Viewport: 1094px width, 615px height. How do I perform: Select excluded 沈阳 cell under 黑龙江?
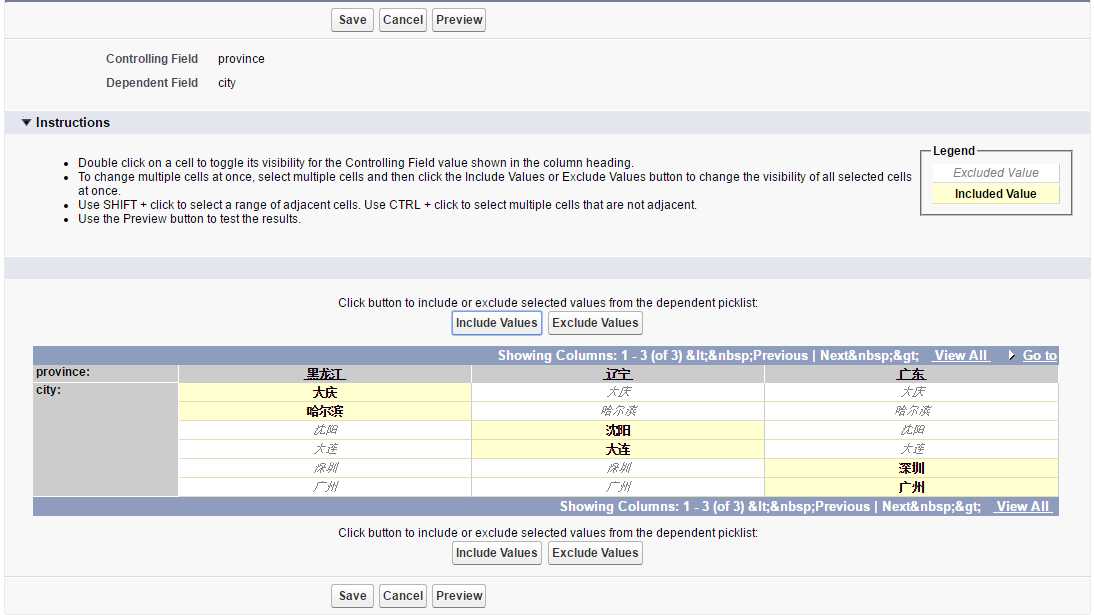325,430
